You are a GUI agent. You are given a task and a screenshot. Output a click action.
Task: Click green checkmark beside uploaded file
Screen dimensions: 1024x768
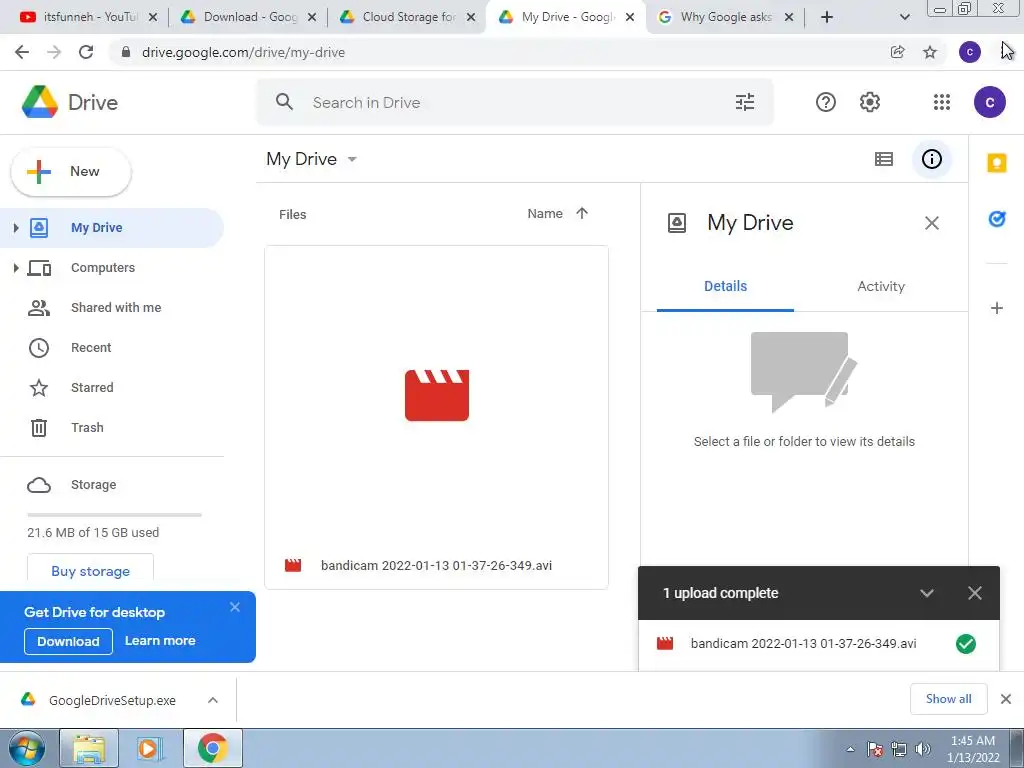point(965,644)
